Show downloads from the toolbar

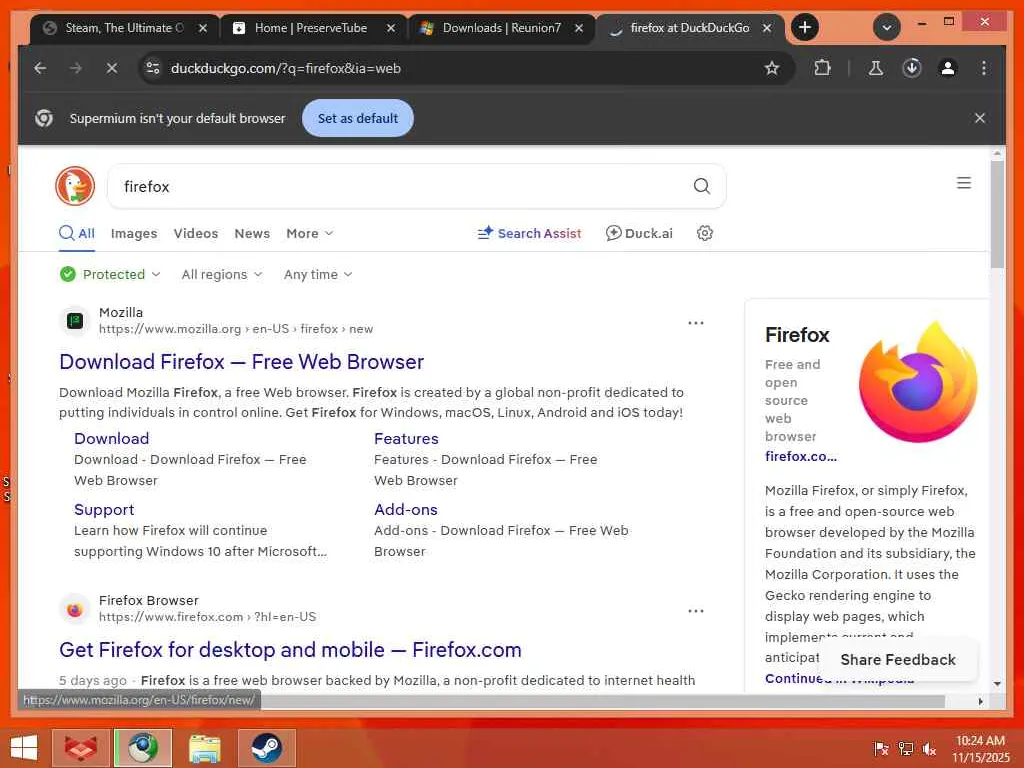pos(912,68)
